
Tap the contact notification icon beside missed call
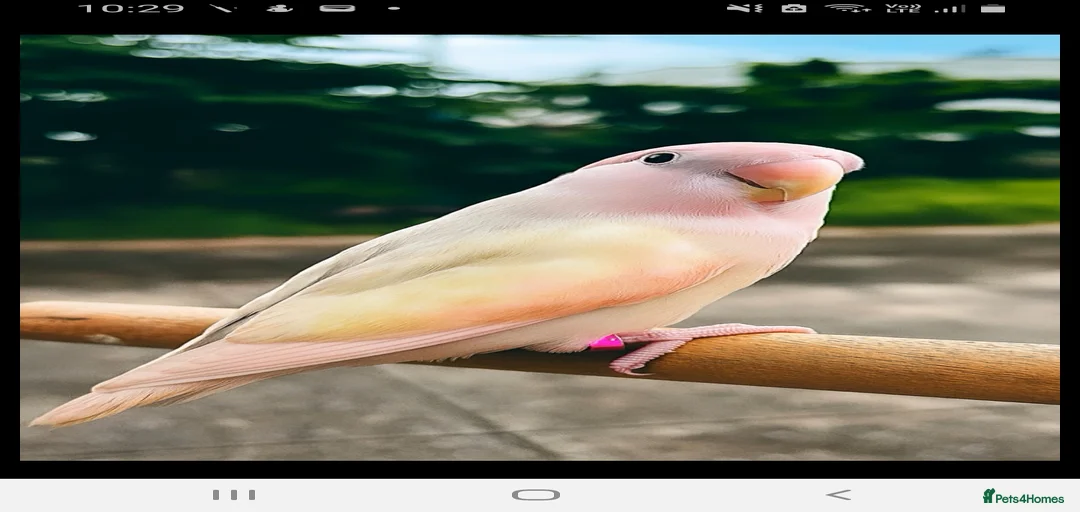tap(279, 8)
